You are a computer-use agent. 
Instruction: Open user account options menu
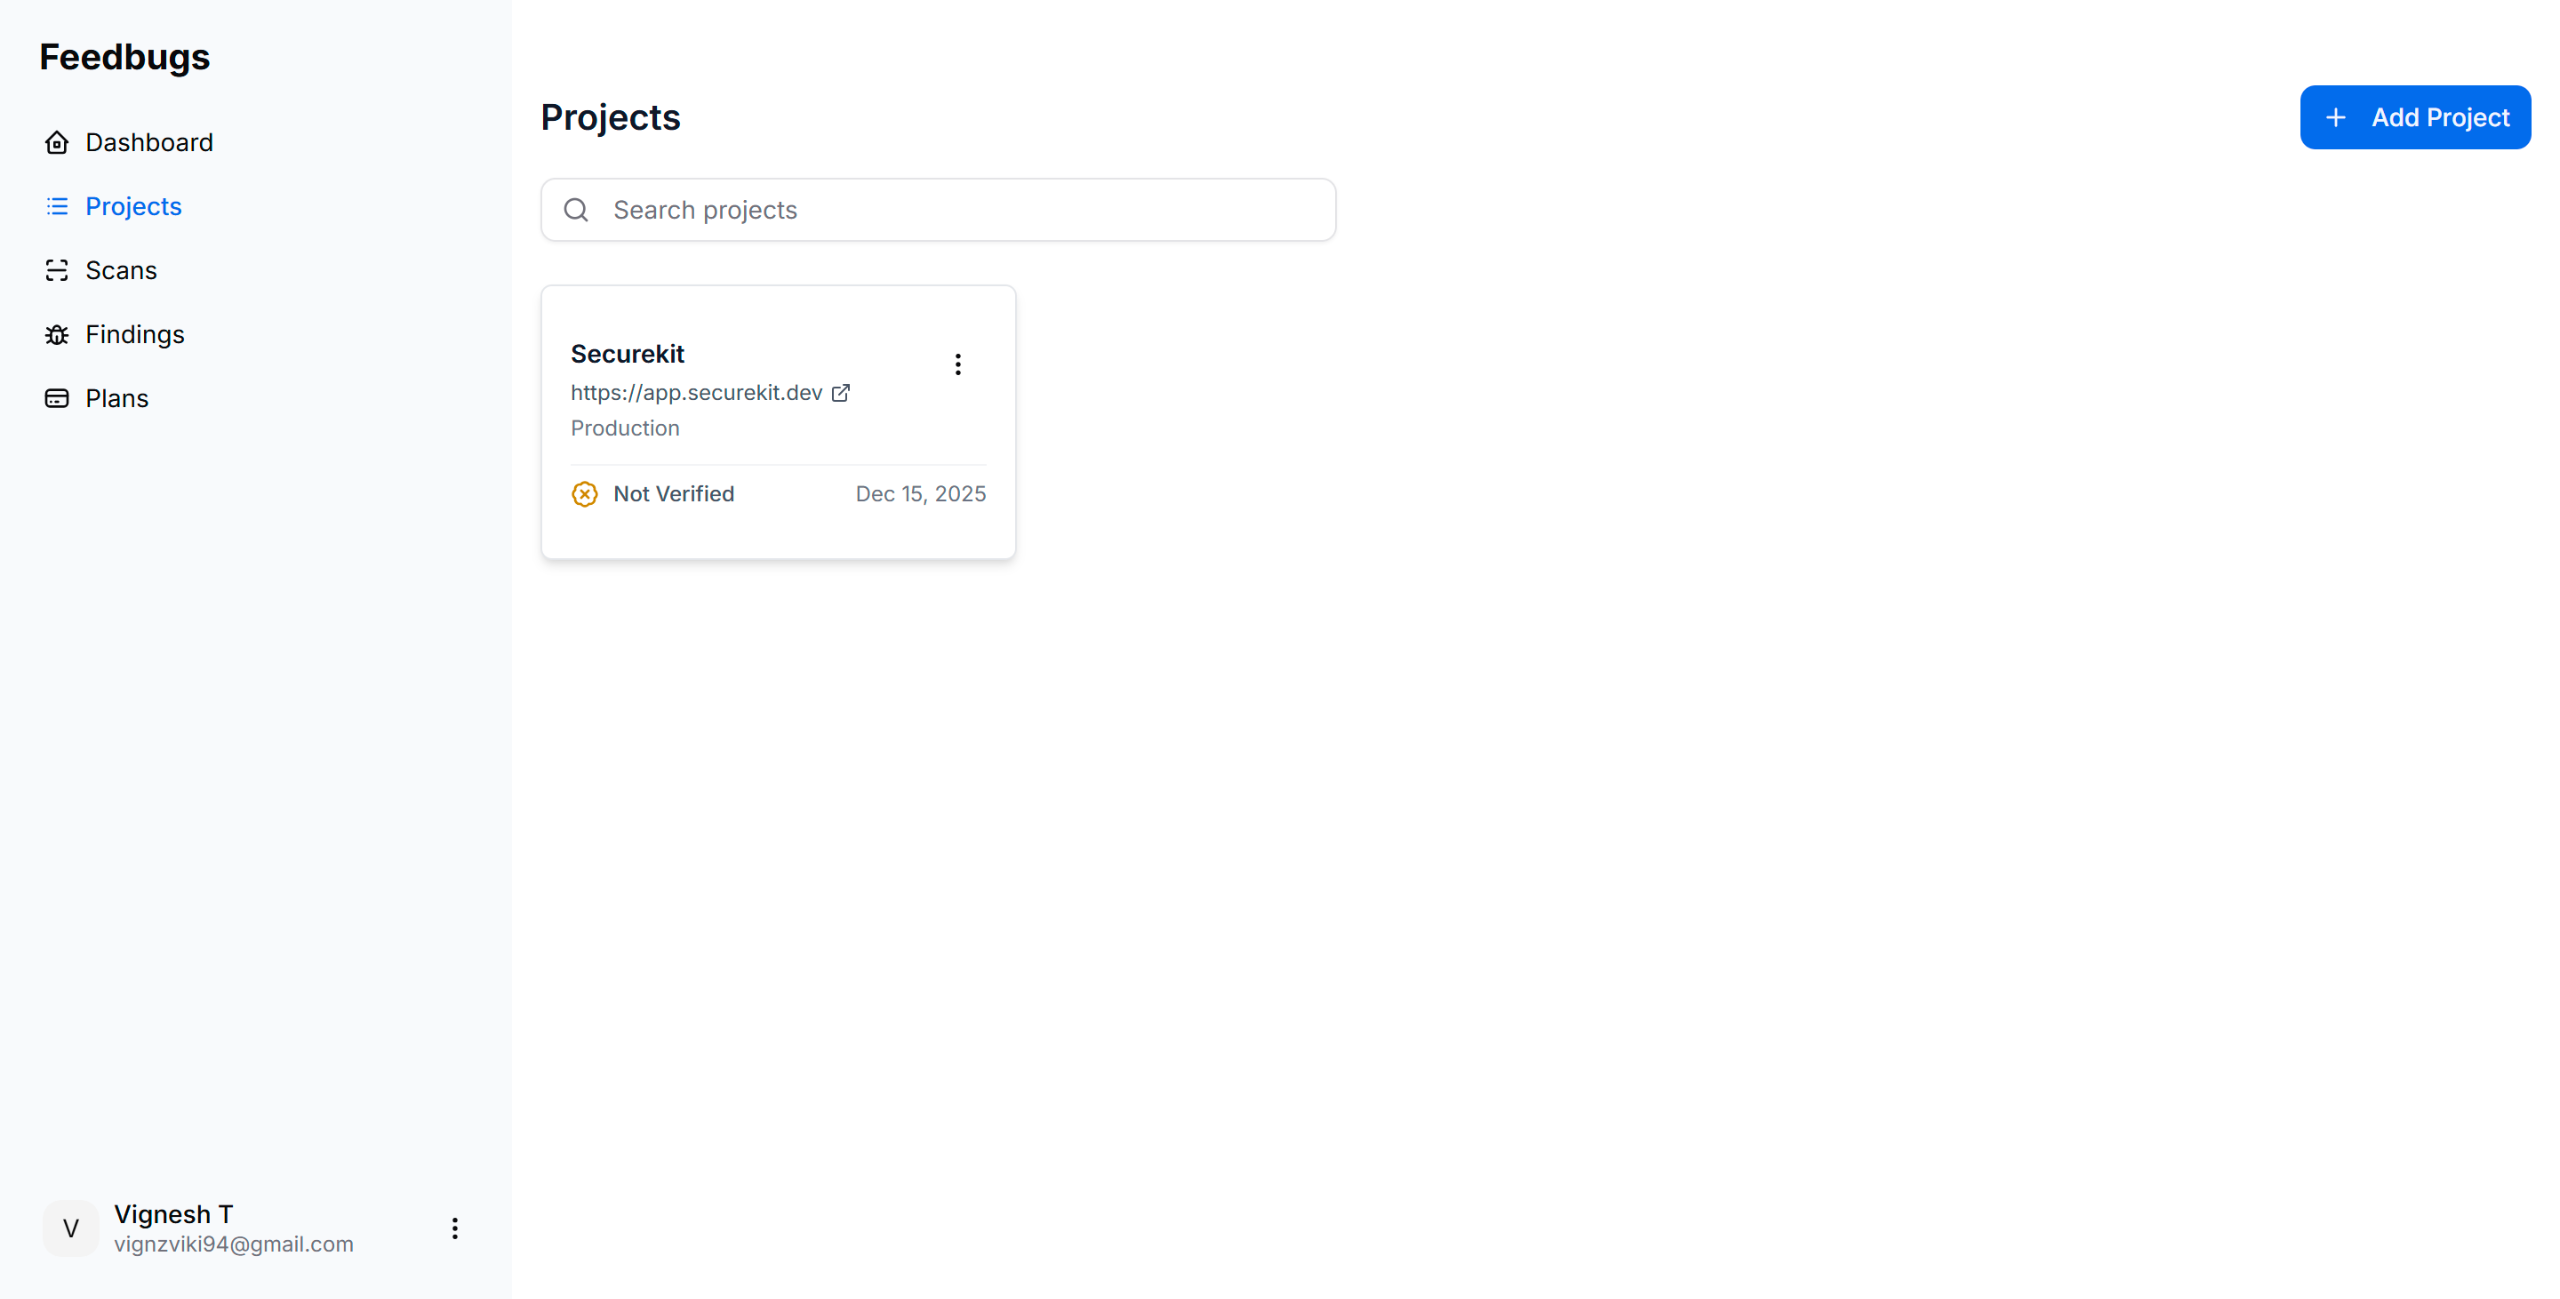pos(455,1228)
